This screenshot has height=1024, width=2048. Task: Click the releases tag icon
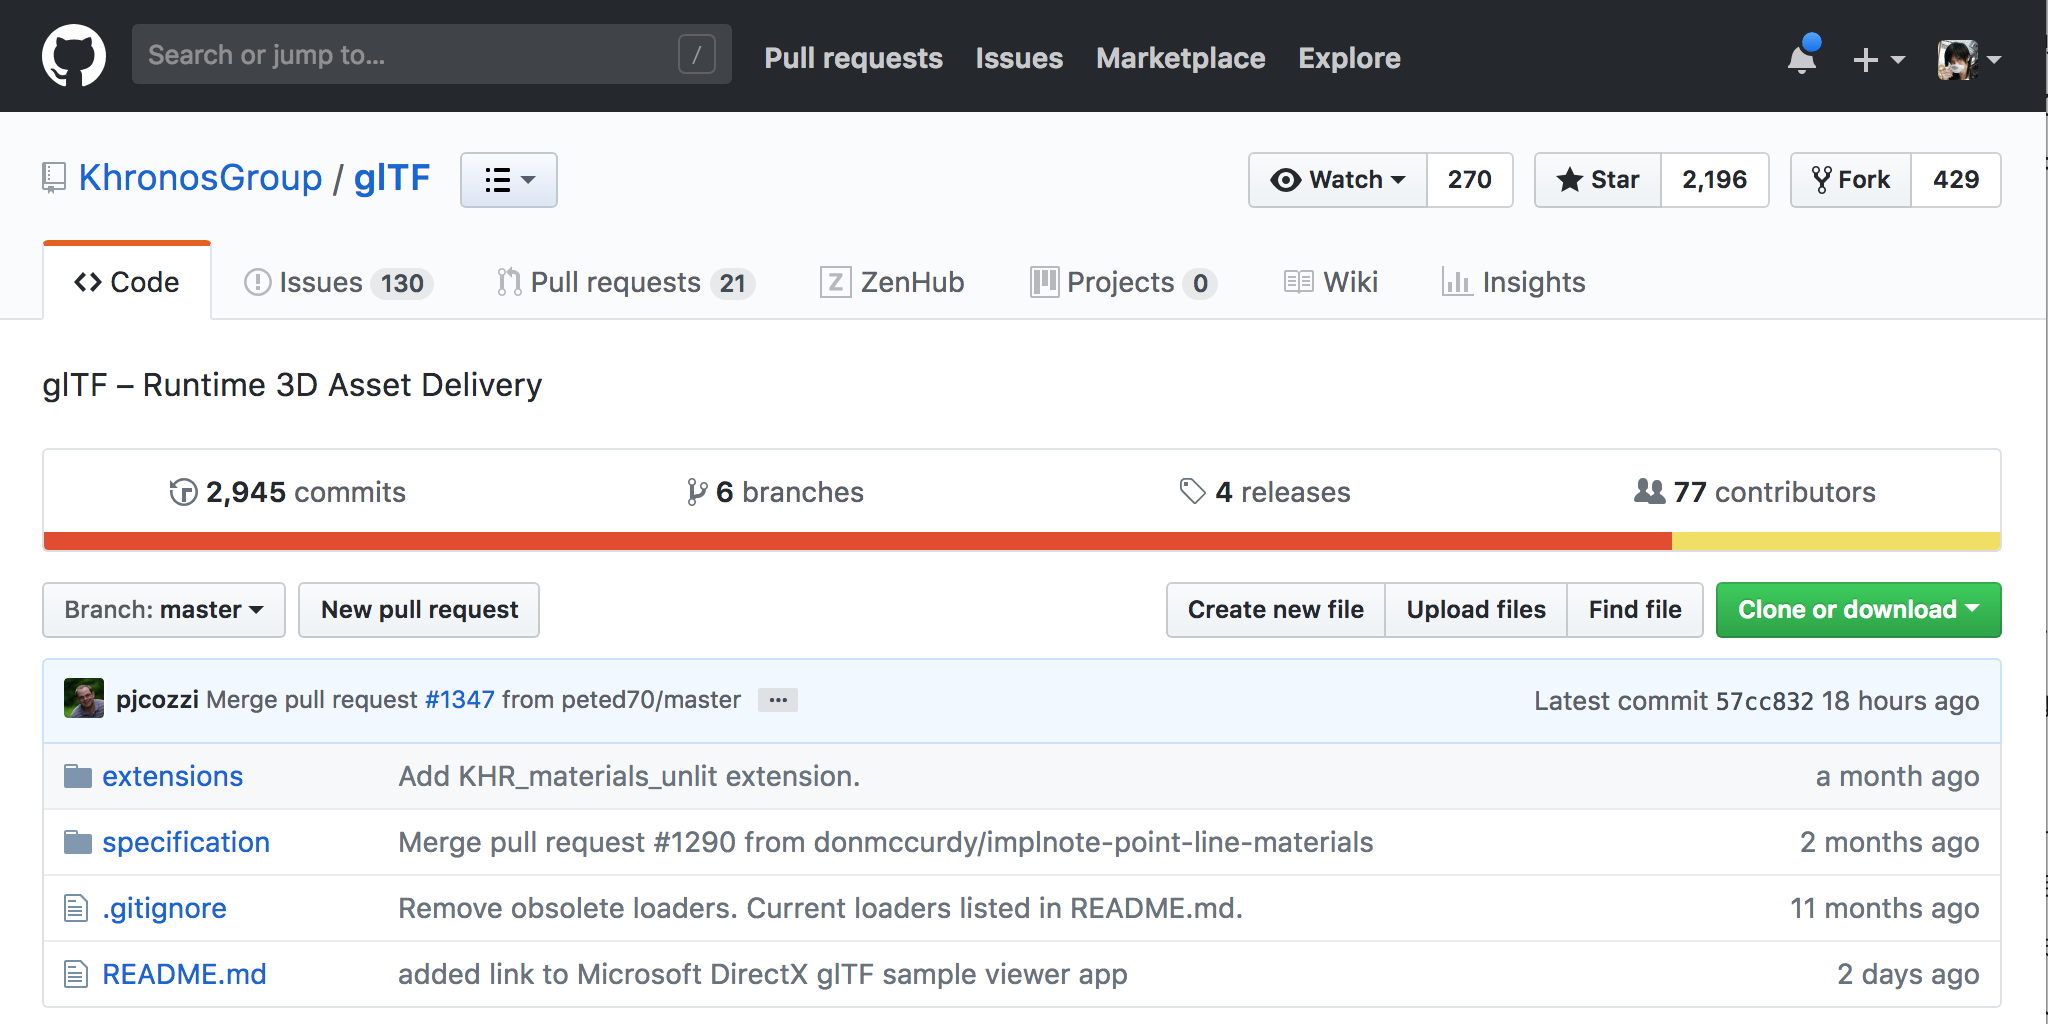(1192, 491)
